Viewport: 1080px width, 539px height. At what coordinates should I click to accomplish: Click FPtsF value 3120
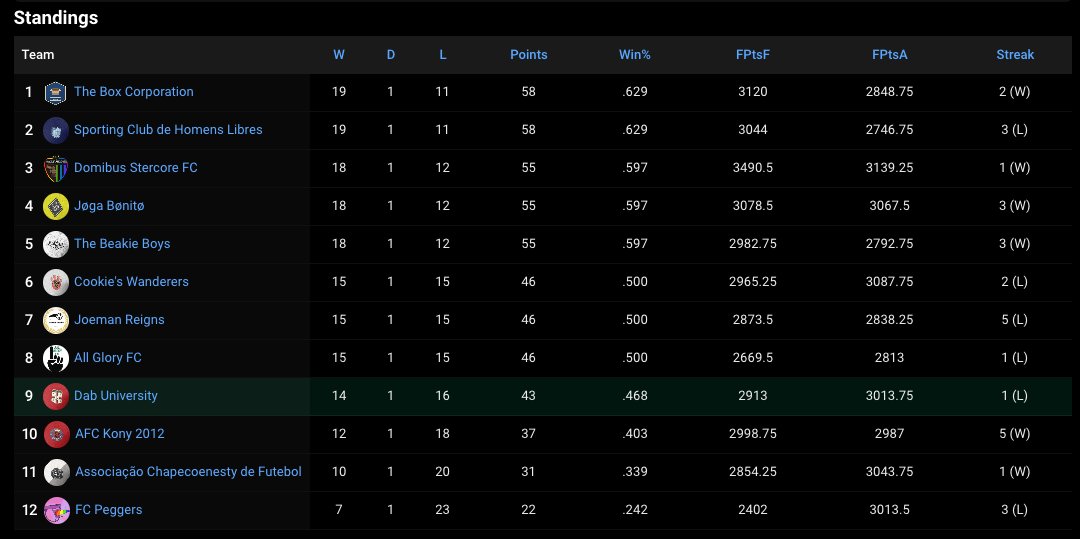pyautogui.click(x=752, y=92)
